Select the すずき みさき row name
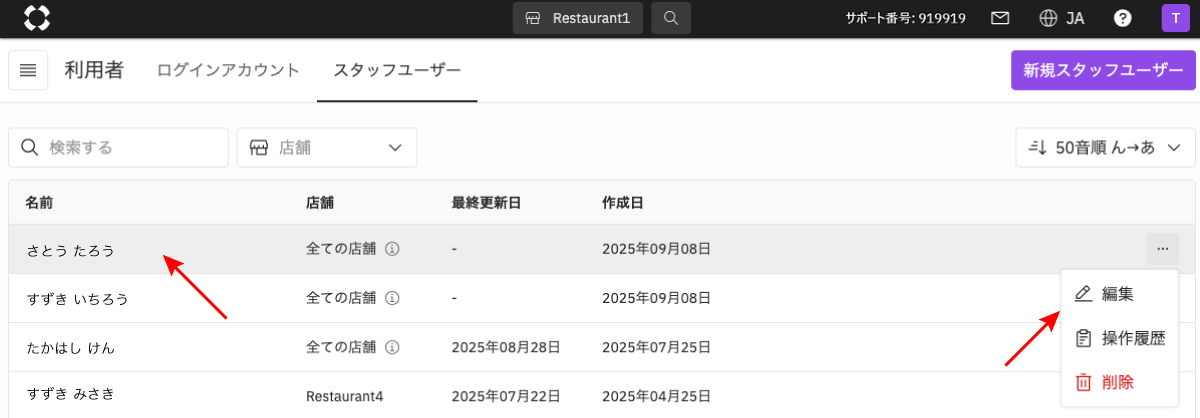This screenshot has width=1200, height=418. (70, 395)
